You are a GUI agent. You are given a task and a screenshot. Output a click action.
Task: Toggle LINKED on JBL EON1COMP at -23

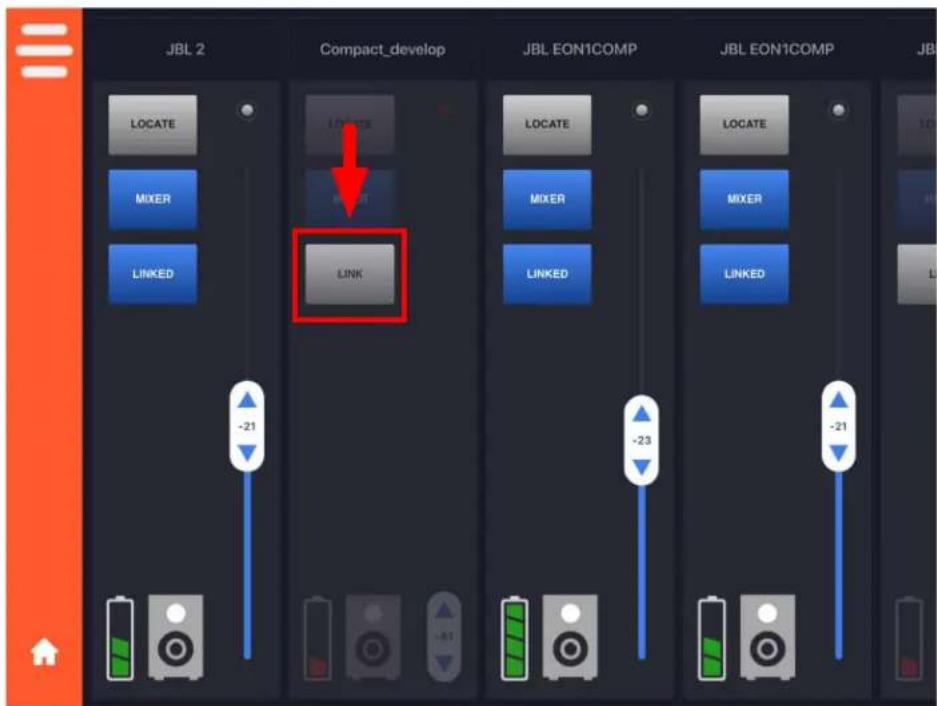click(547, 274)
